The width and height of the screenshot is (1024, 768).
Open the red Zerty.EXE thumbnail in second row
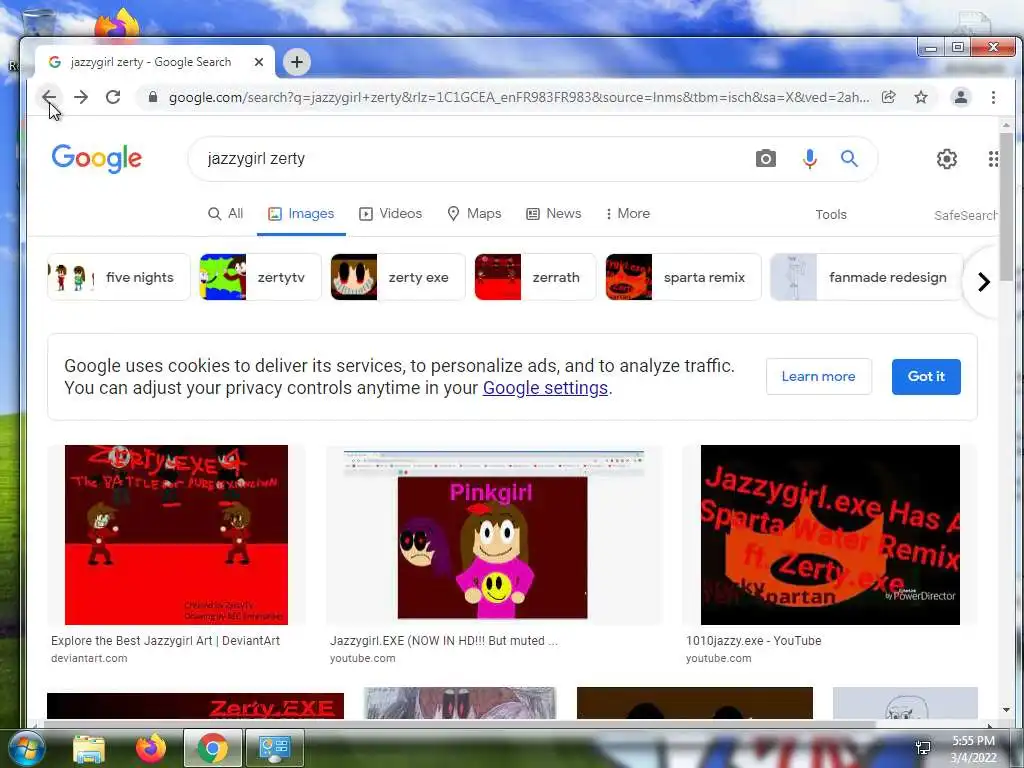point(195,706)
